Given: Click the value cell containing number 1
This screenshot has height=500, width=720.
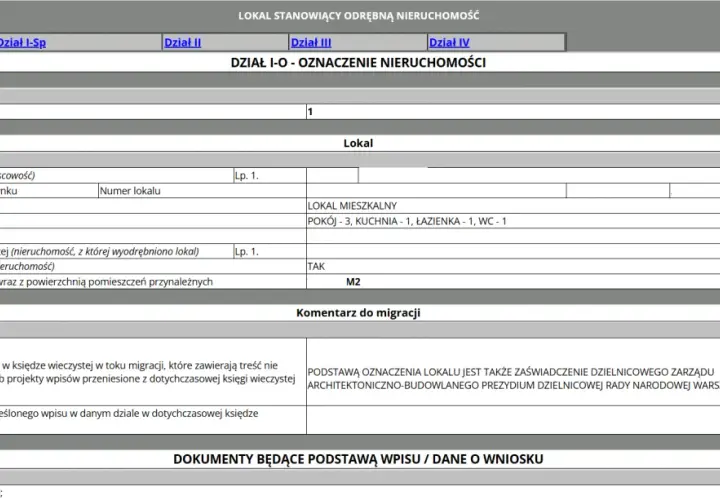Looking at the screenshot, I should [513, 112].
